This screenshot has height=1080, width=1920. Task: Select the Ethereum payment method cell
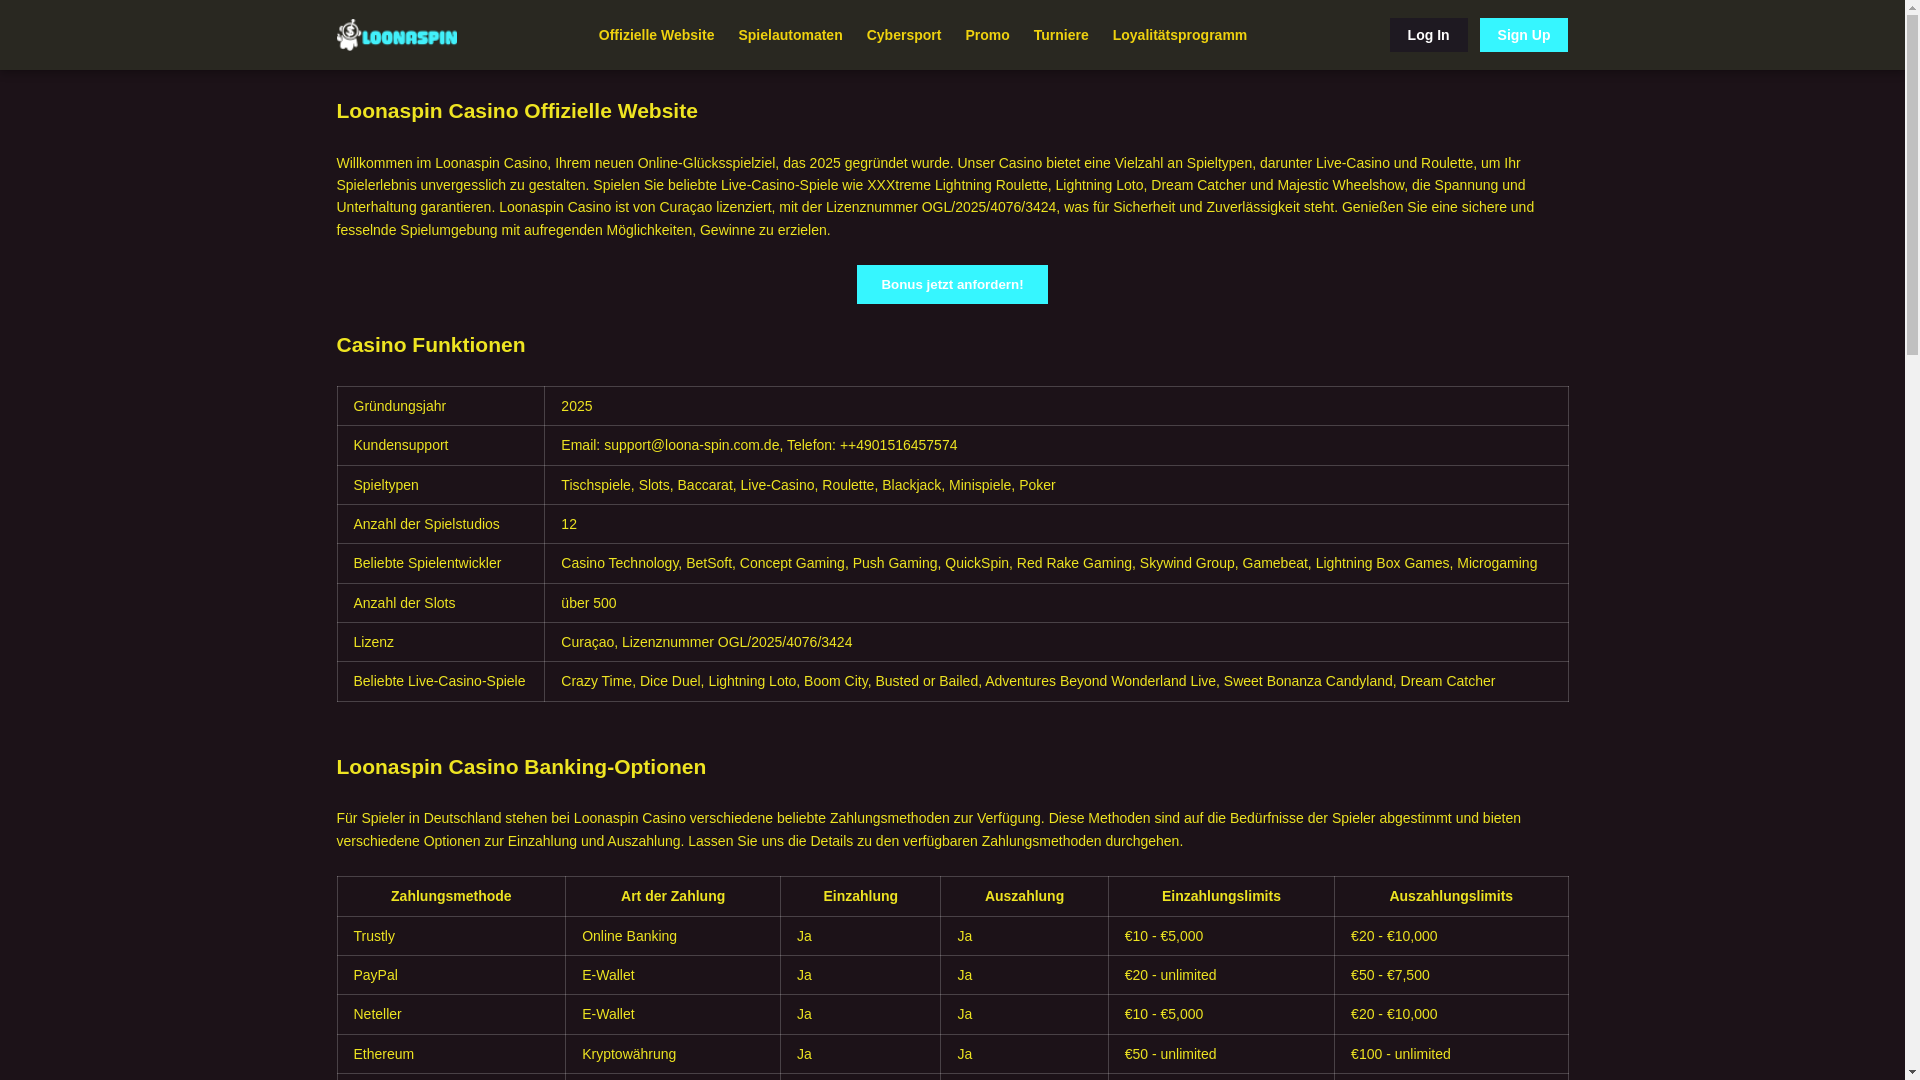pos(451,1054)
